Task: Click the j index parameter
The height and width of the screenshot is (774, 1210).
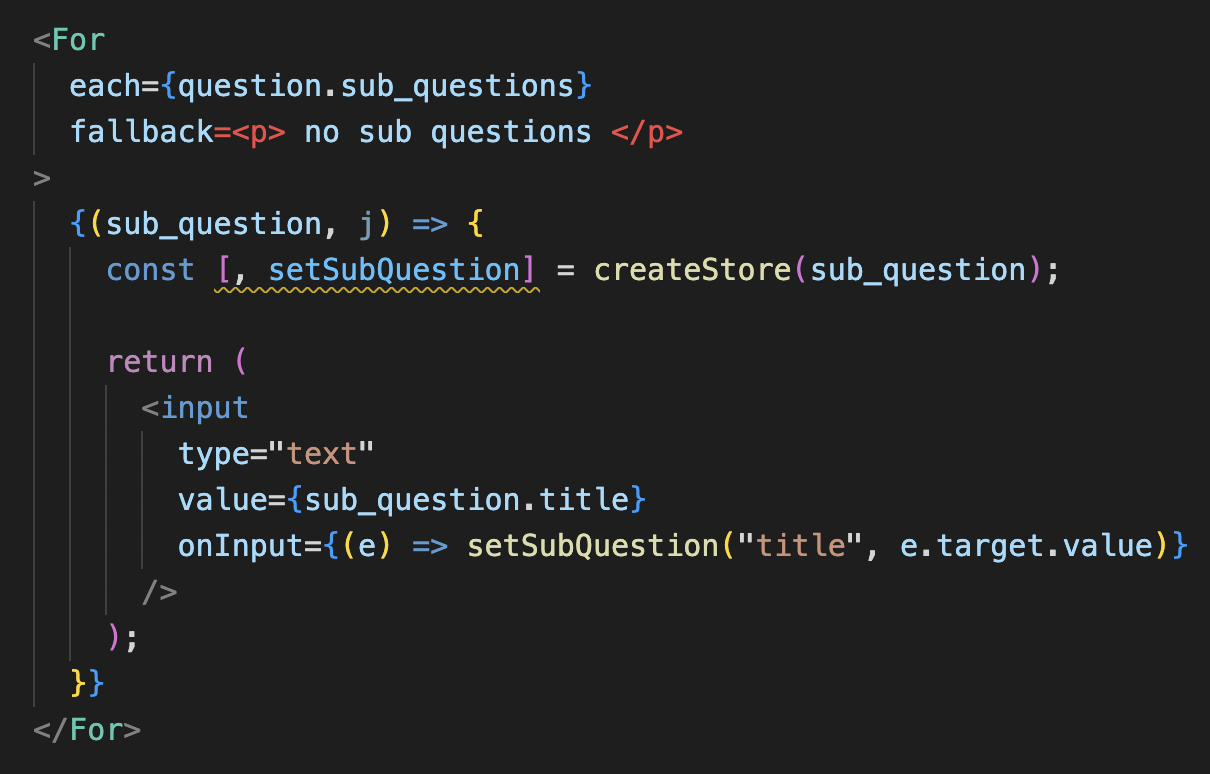Action: pyautogui.click(x=366, y=225)
